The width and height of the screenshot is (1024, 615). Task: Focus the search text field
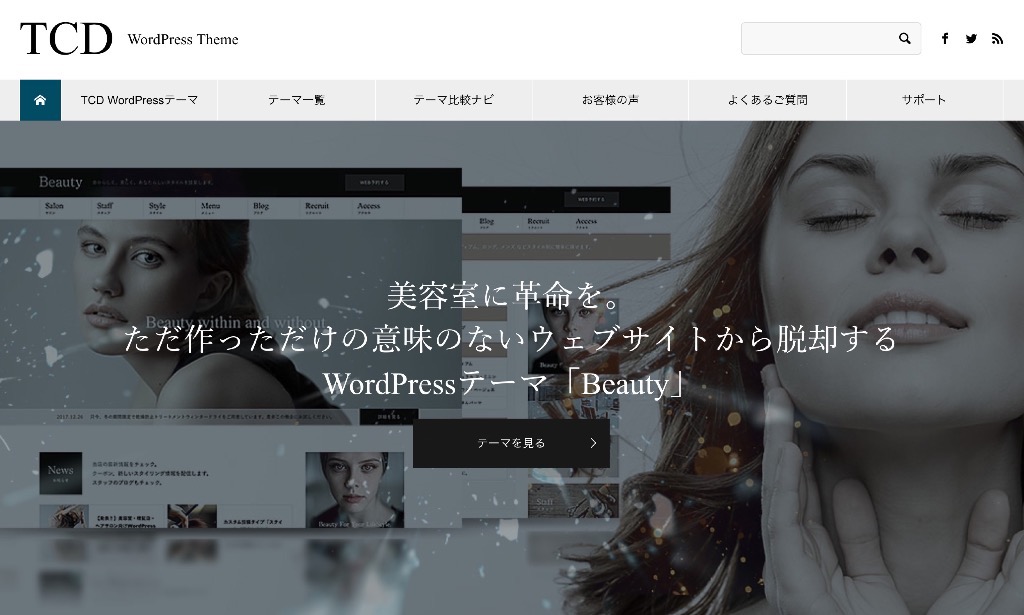pyautogui.click(x=817, y=39)
